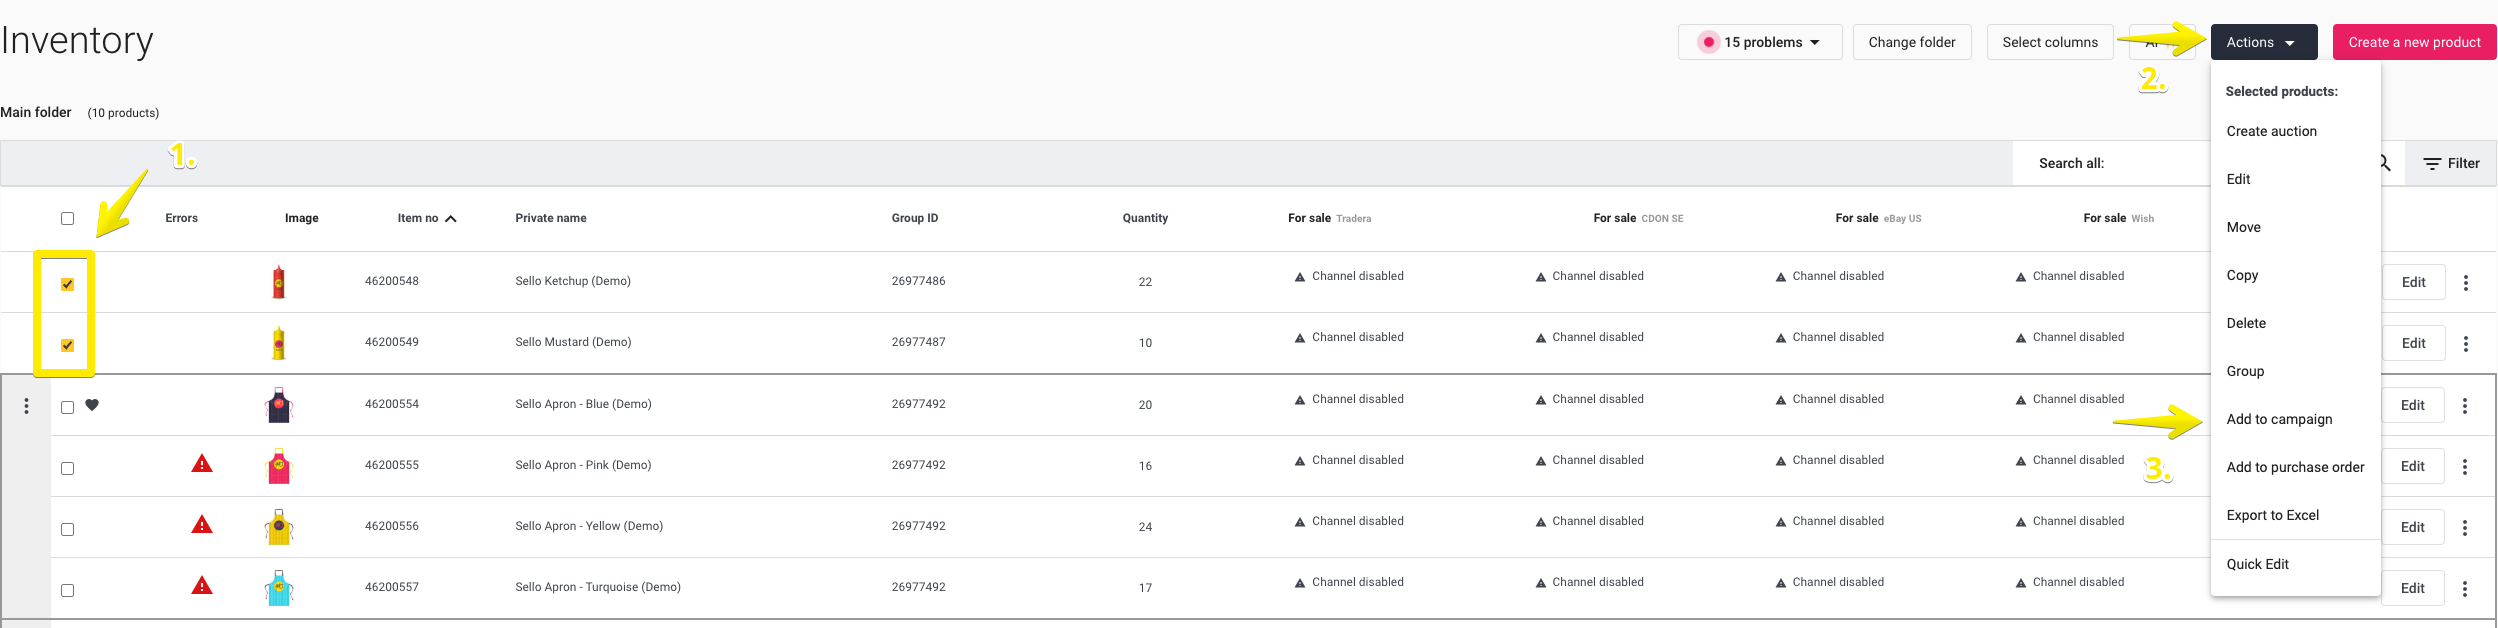The width and height of the screenshot is (2498, 628).
Task: Uncheck the Sello Ketchup row checkbox
Action: coord(67,284)
